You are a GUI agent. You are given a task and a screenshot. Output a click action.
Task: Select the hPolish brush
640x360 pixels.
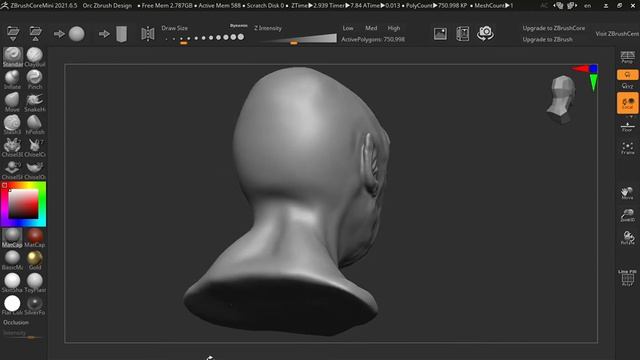click(x=35, y=124)
